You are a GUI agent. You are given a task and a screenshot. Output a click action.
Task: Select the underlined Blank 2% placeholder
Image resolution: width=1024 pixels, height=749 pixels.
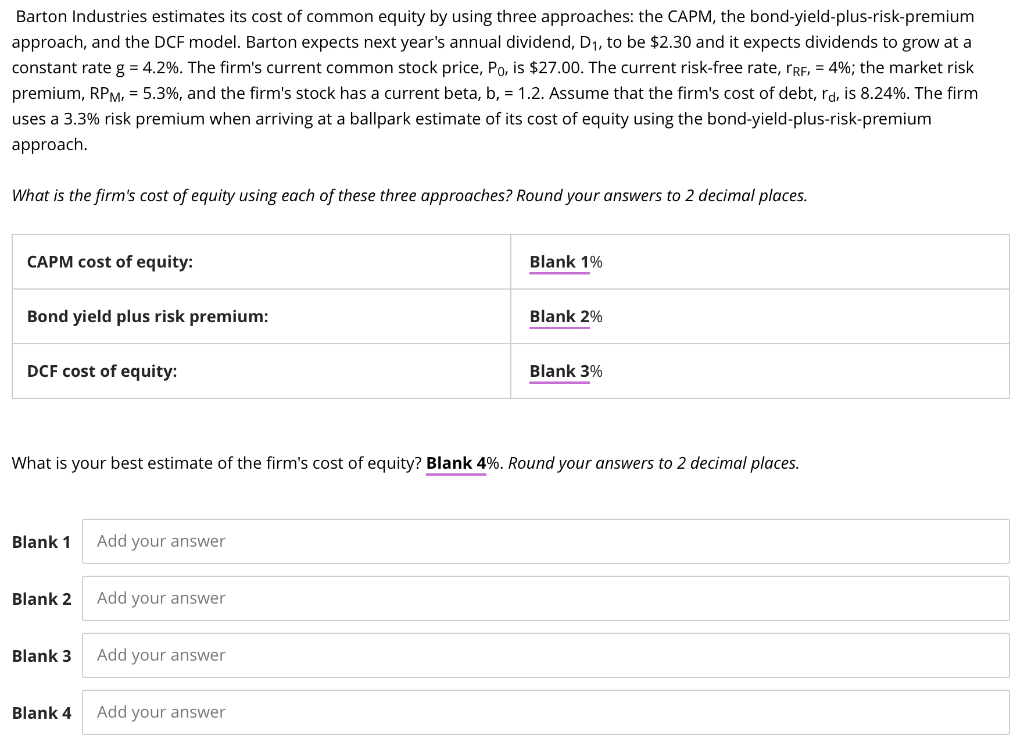click(556, 316)
